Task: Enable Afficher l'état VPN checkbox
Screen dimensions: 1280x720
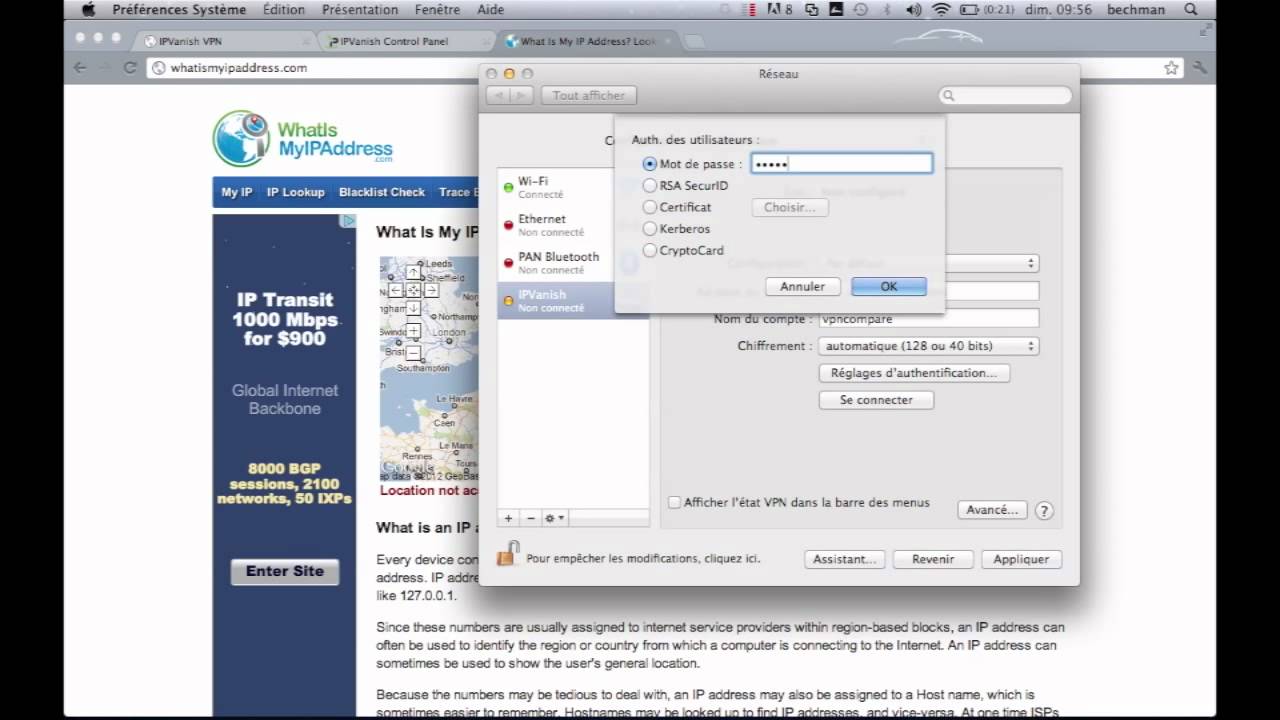Action: point(675,503)
